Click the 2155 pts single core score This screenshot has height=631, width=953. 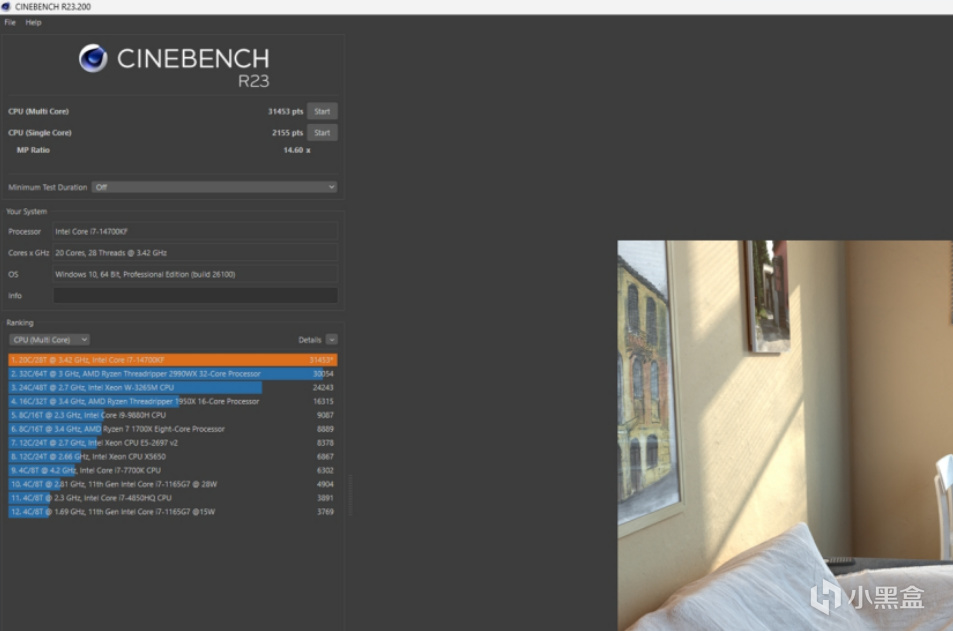[287, 133]
